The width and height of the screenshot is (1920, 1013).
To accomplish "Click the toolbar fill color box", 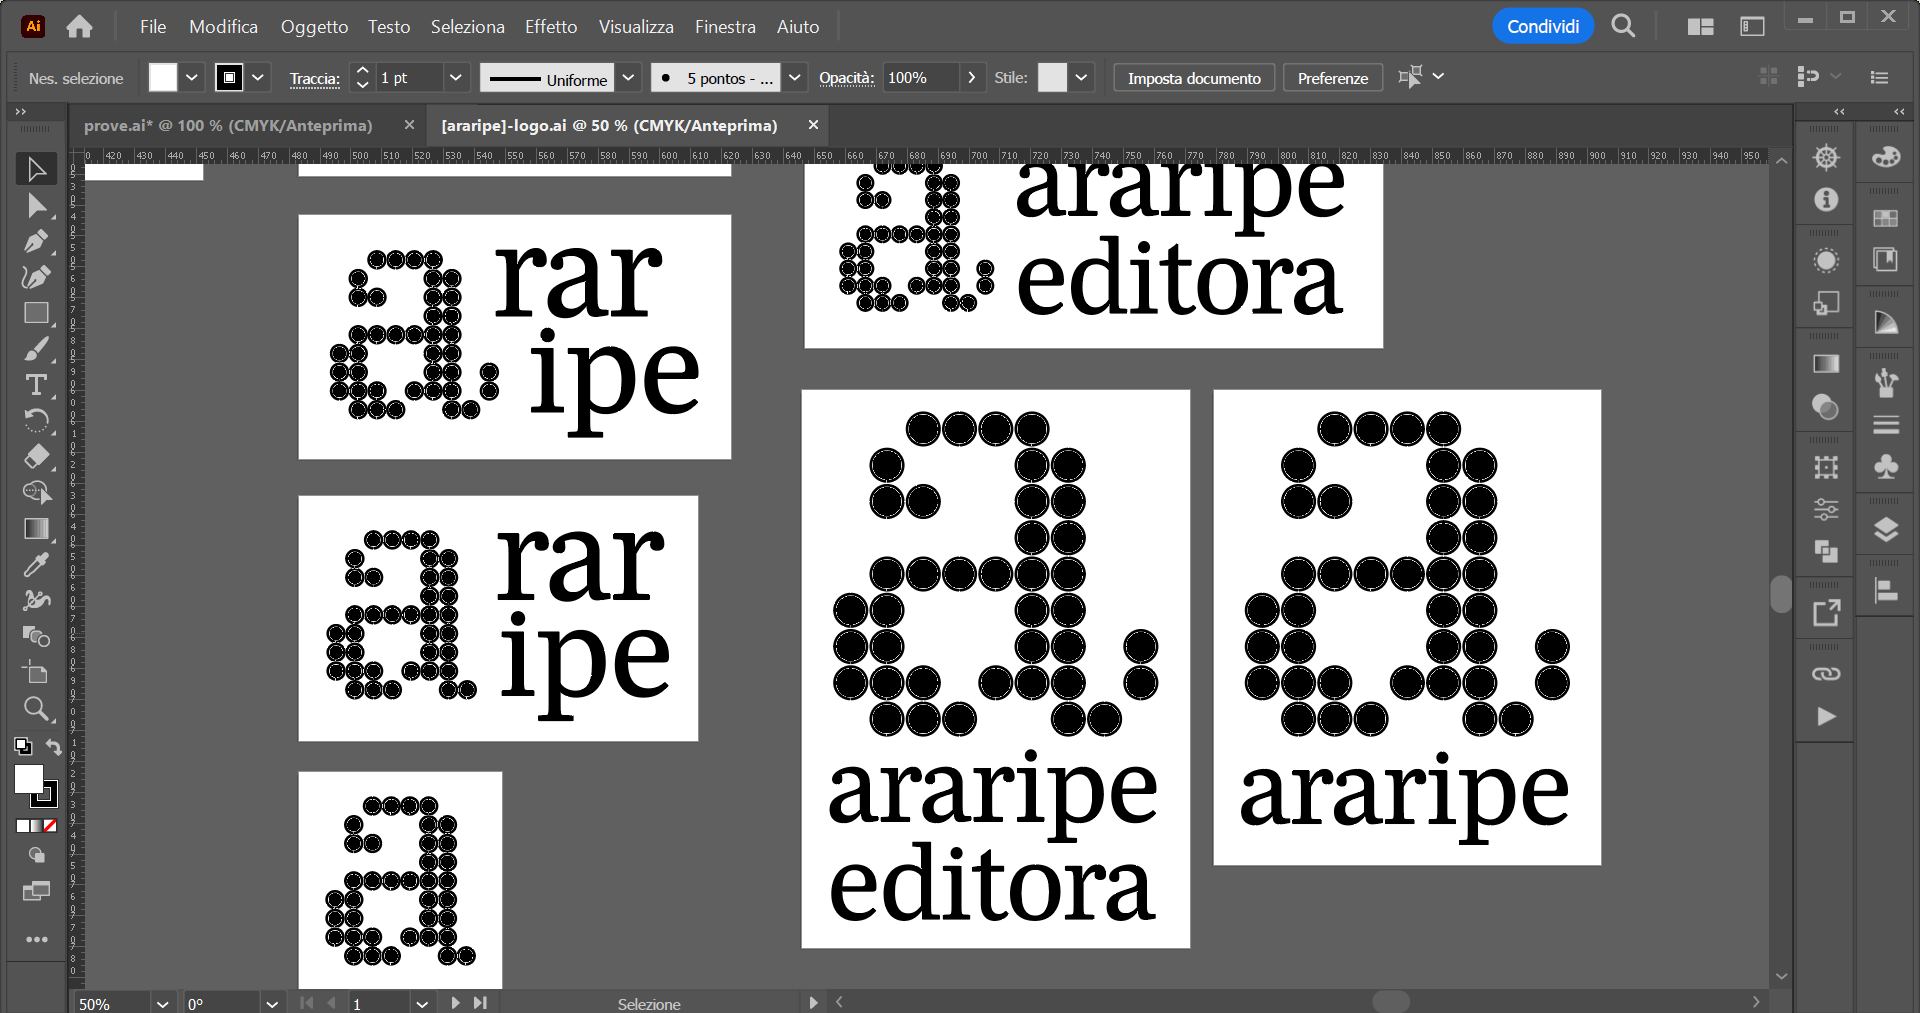I will [29, 779].
